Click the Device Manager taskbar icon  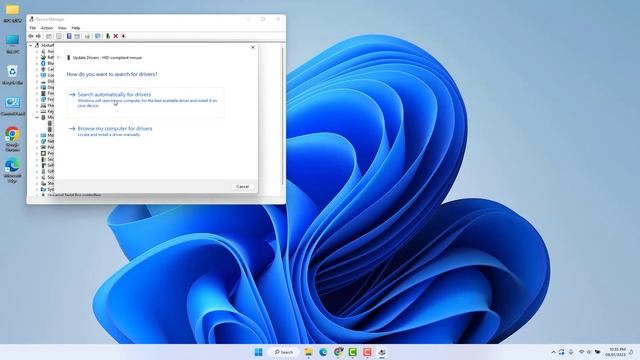[x=382, y=352]
